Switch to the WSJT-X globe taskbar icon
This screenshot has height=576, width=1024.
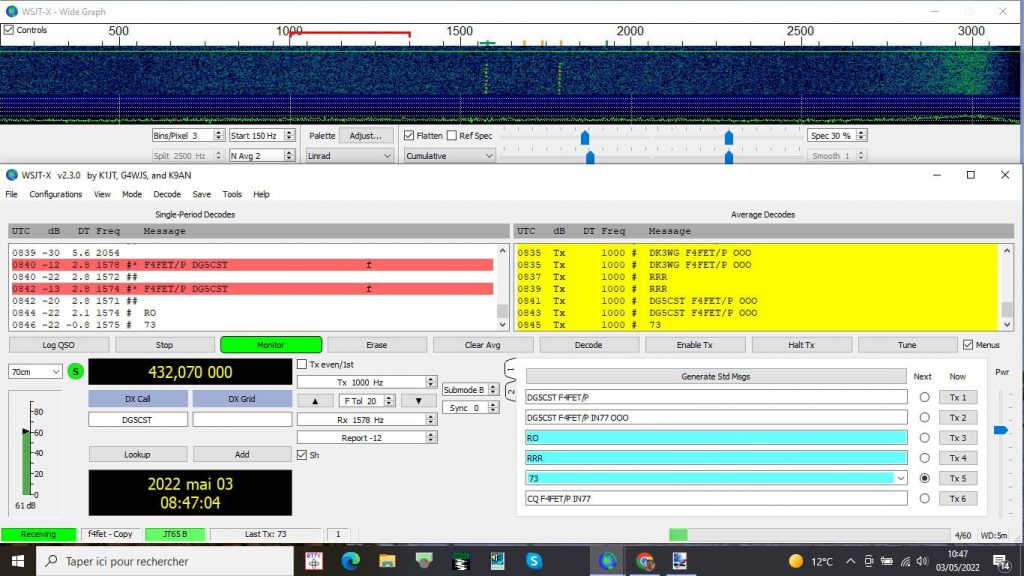pos(607,561)
